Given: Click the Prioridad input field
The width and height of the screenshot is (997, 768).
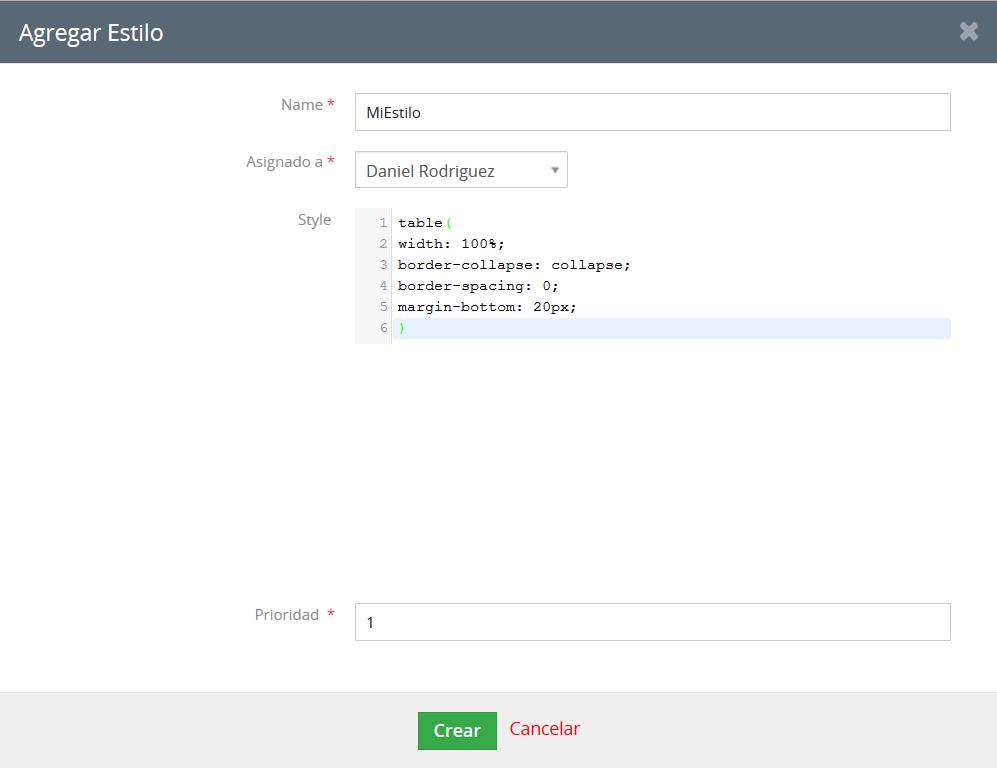Looking at the screenshot, I should pyautogui.click(x=652, y=622).
